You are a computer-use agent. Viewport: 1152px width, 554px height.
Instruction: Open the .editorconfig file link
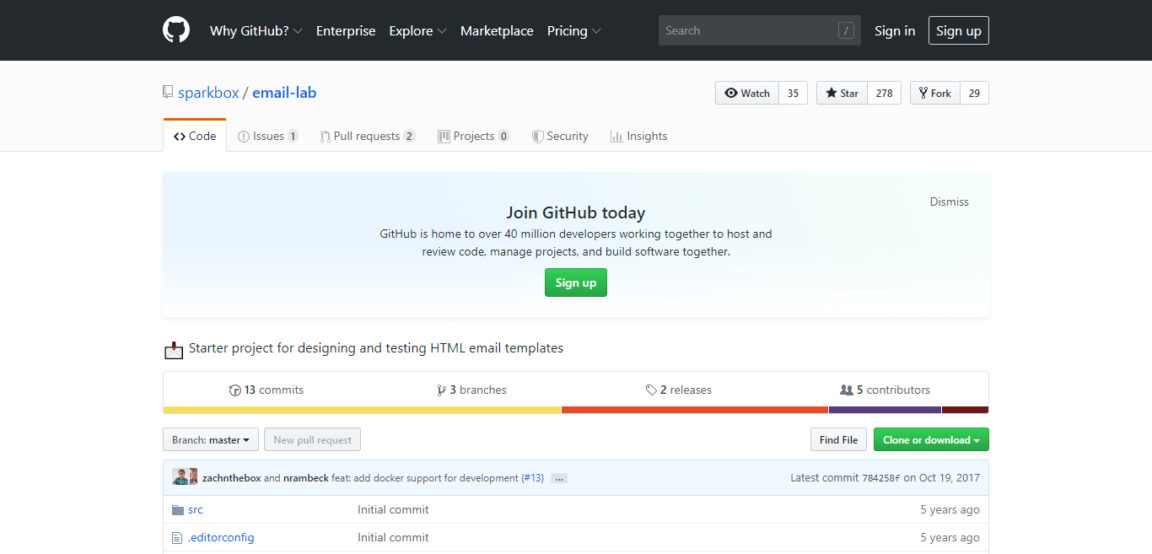tap(221, 538)
